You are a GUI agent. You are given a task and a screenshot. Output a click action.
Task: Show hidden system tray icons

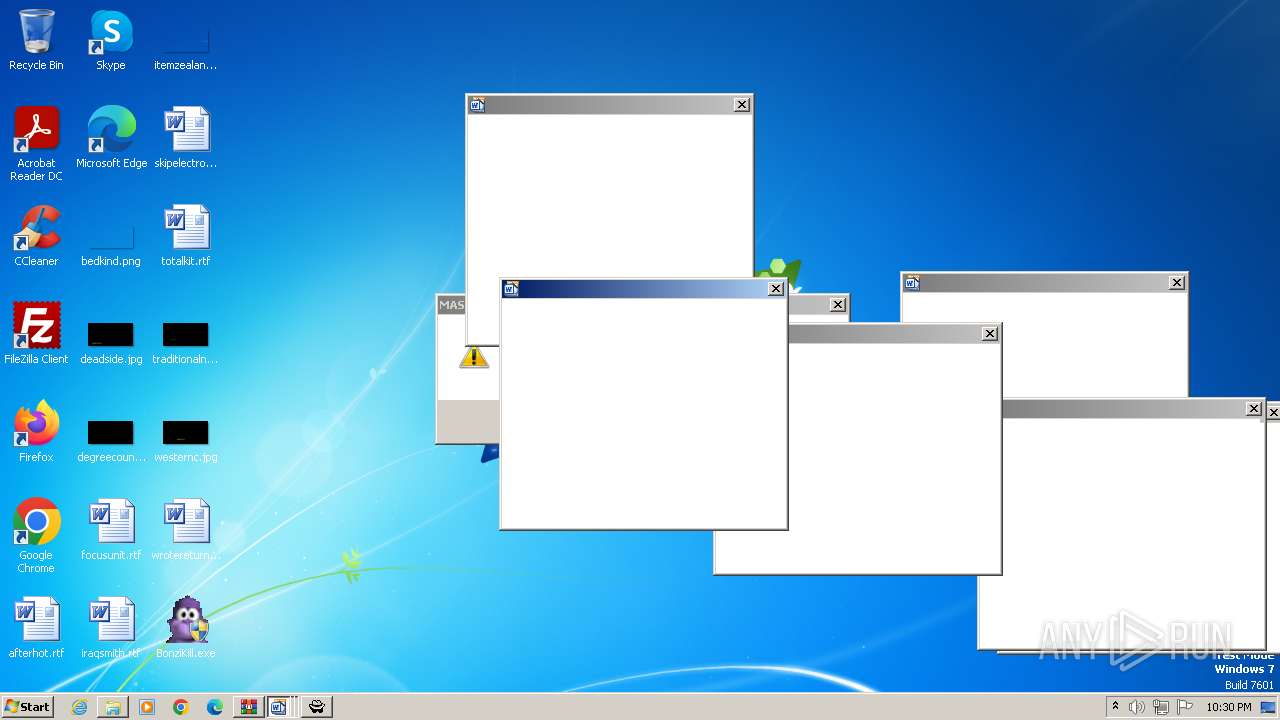click(1115, 707)
